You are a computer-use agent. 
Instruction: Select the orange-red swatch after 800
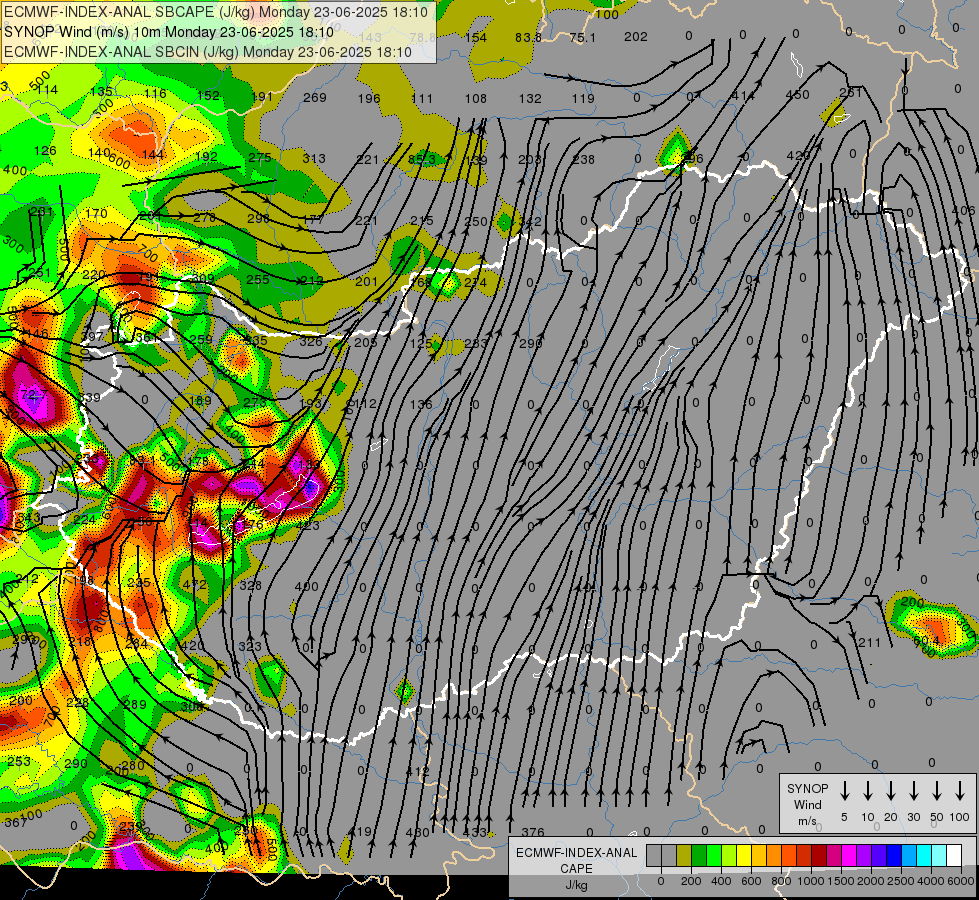coord(789,856)
